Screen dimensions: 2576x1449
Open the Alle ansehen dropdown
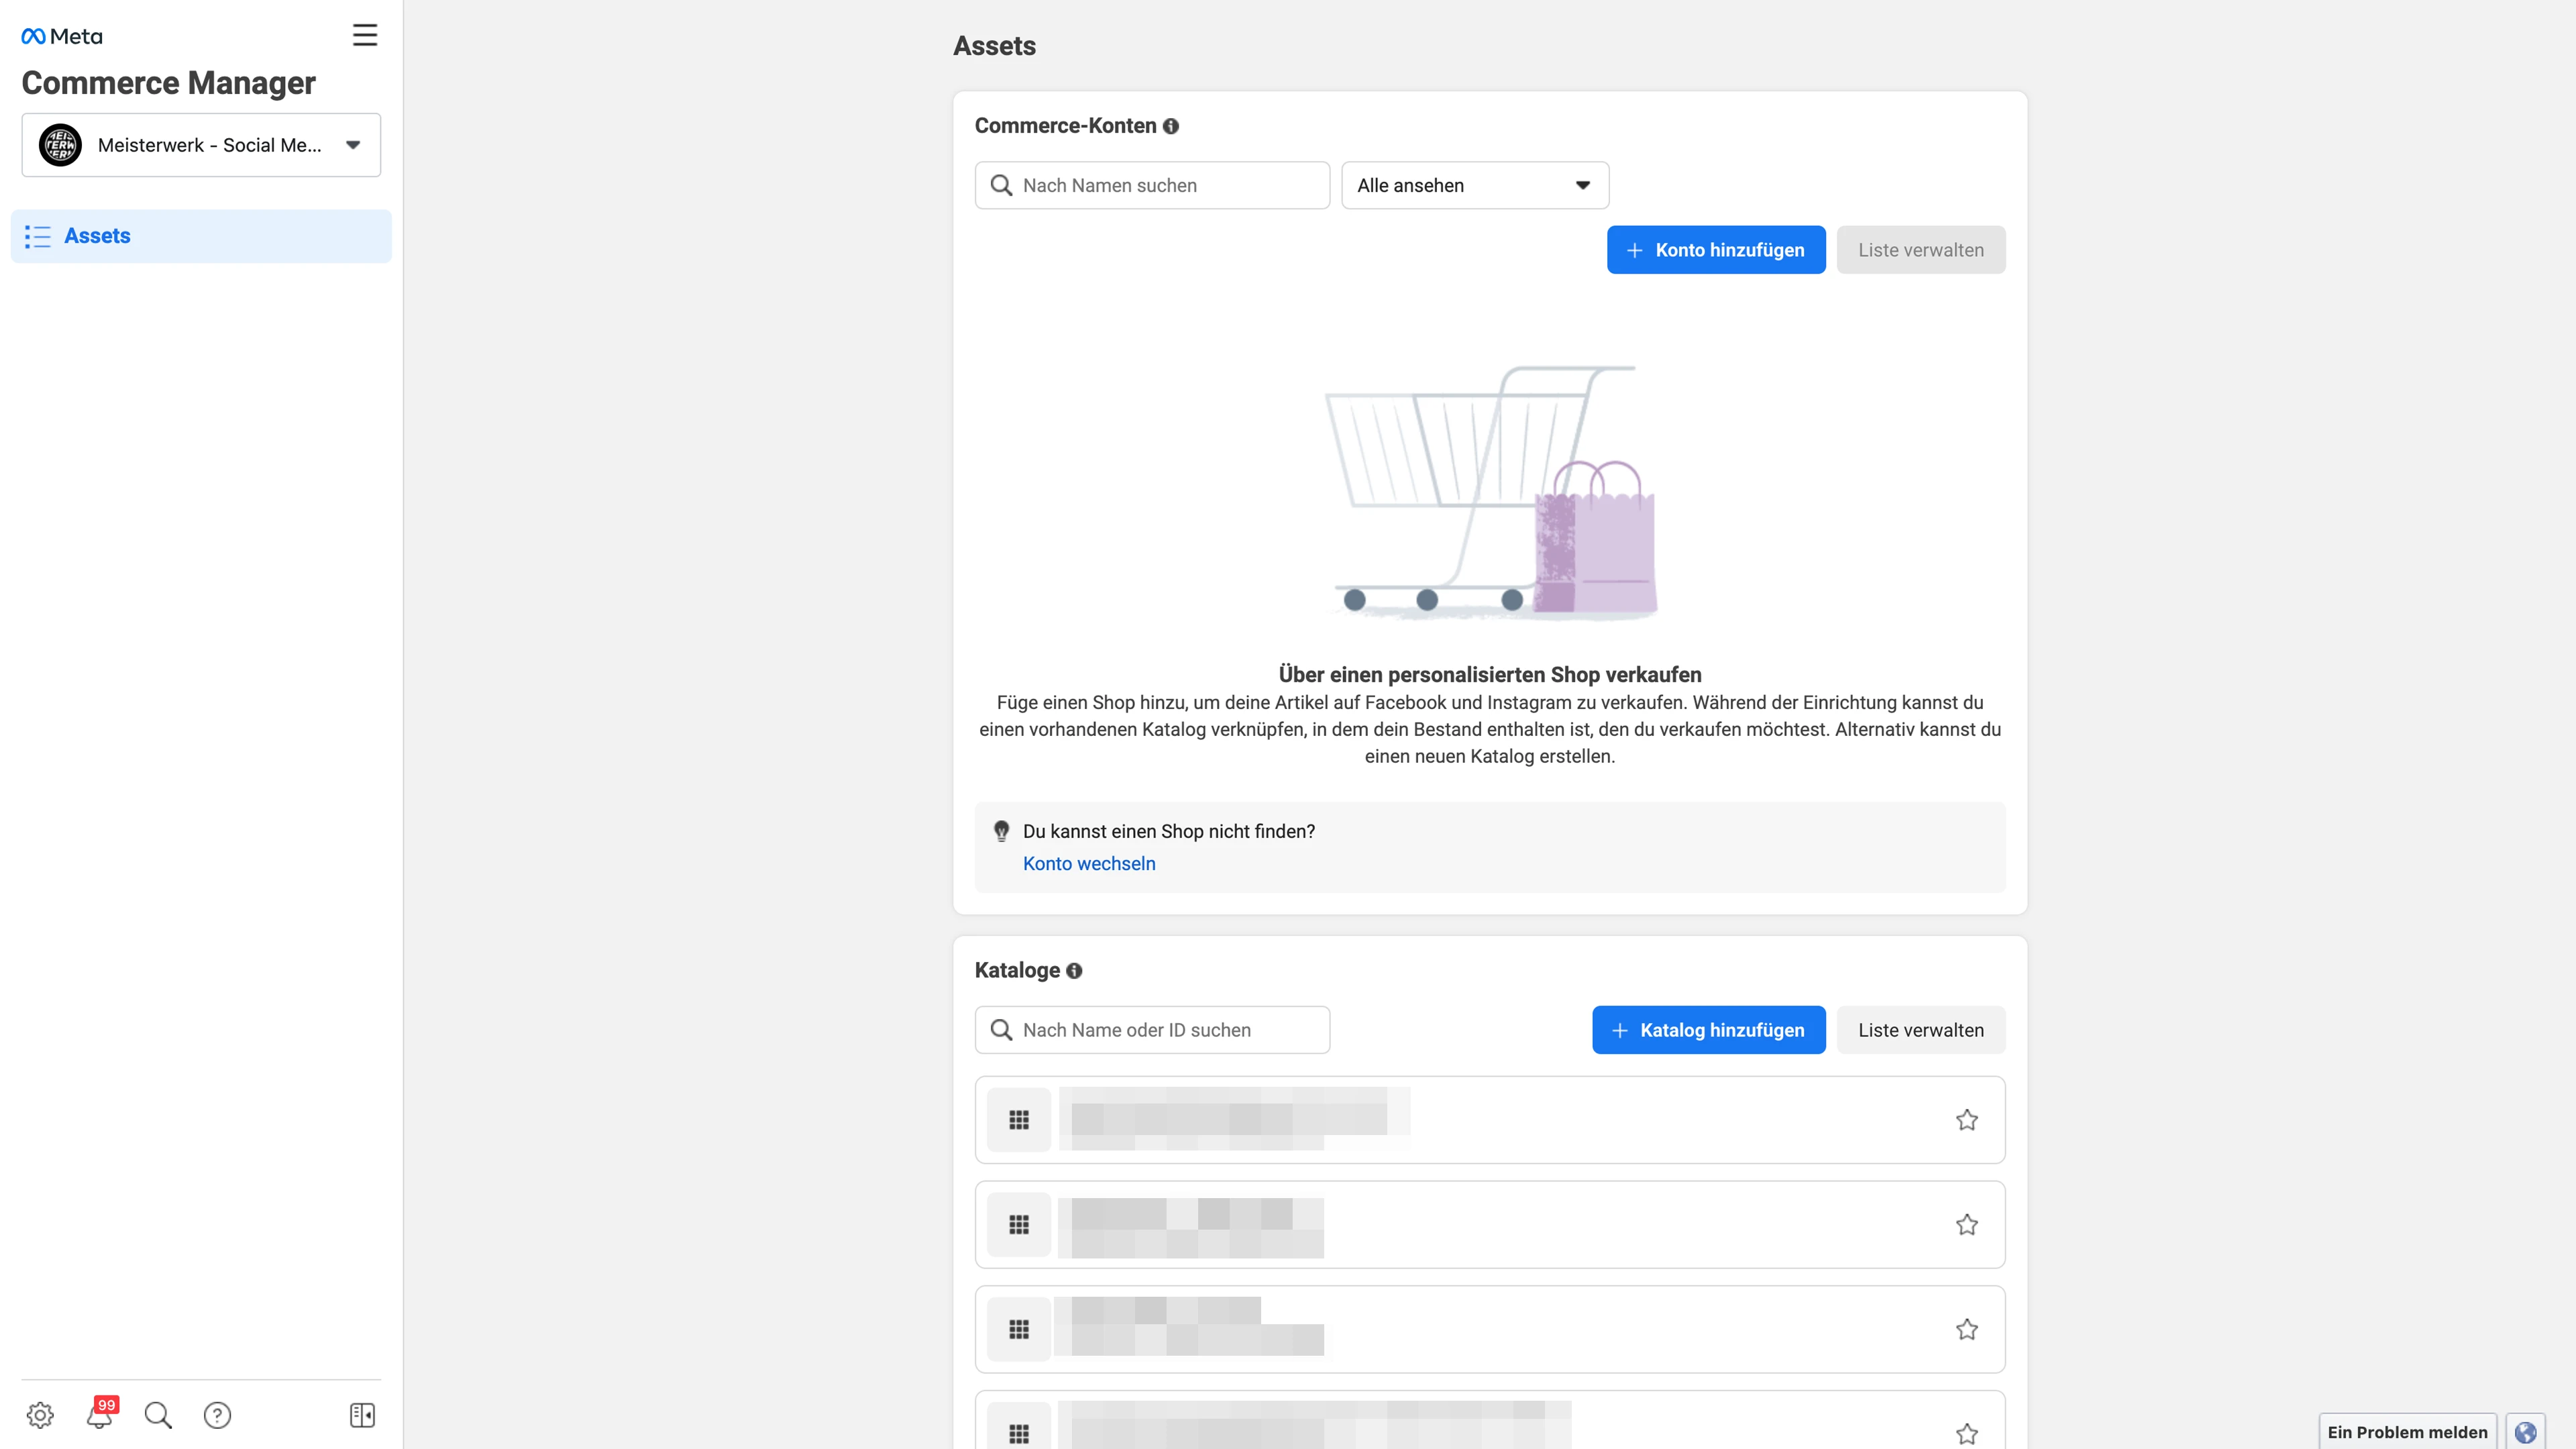coord(1474,185)
